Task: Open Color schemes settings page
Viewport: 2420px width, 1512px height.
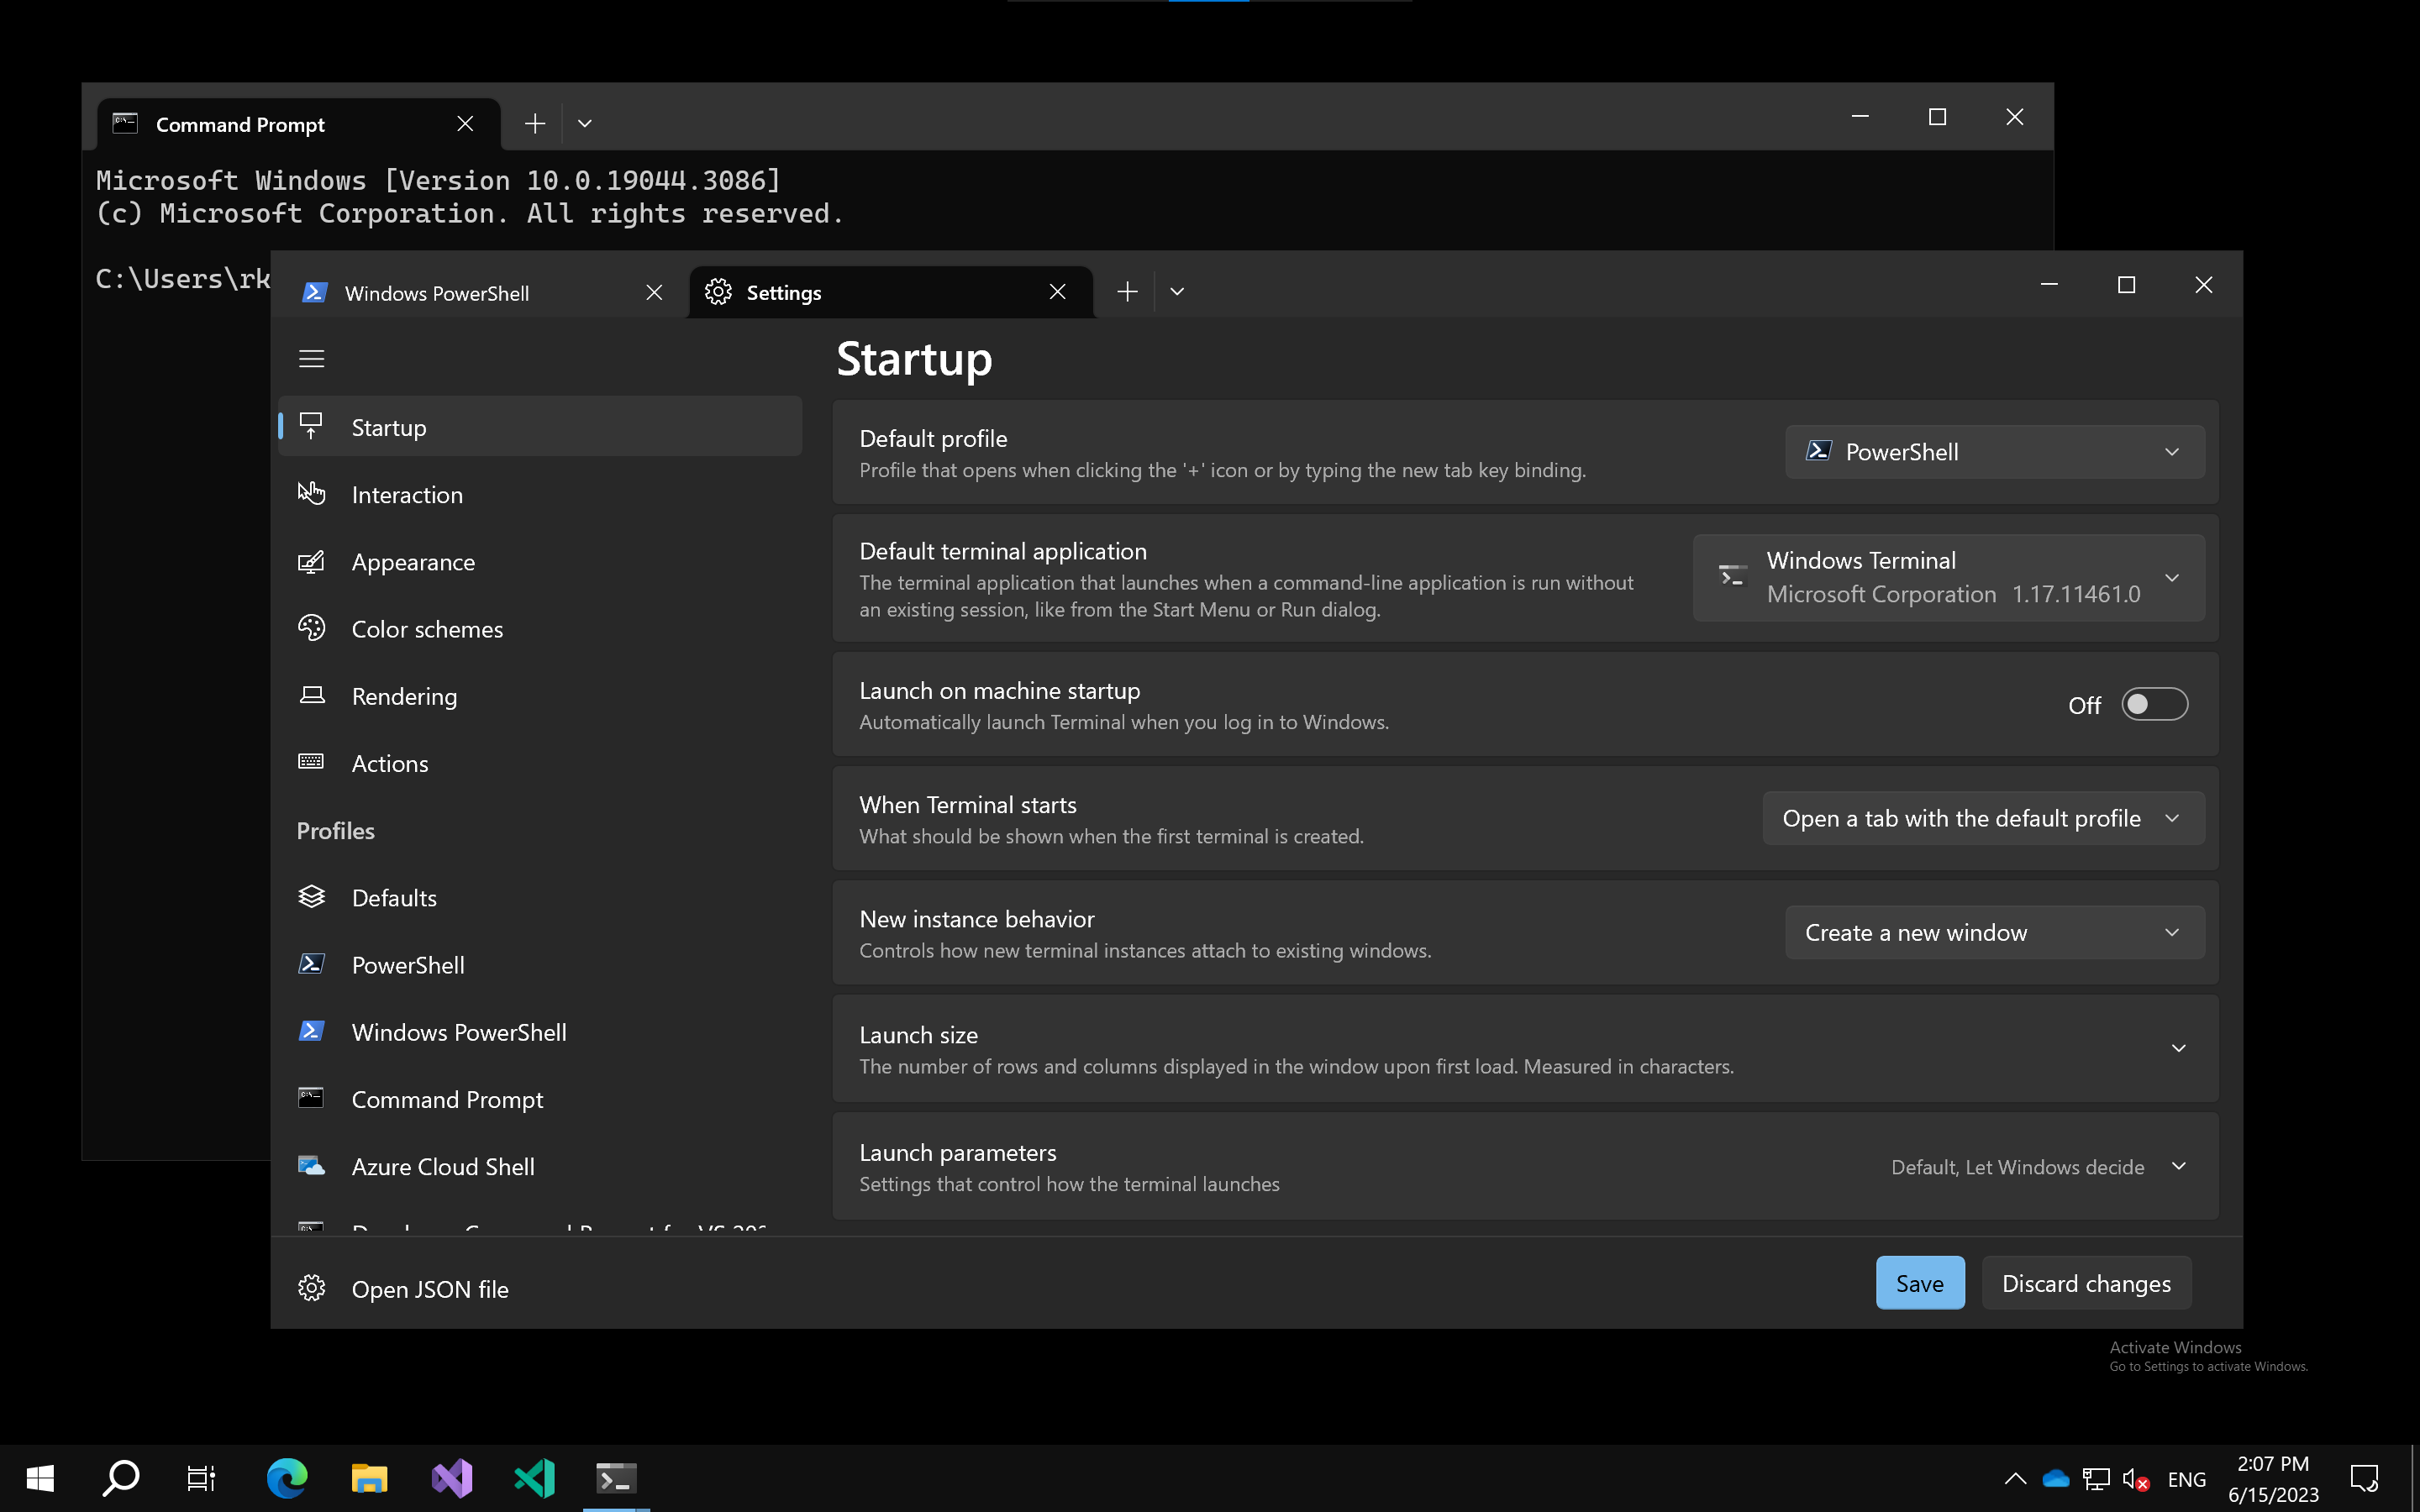Action: coord(427,629)
